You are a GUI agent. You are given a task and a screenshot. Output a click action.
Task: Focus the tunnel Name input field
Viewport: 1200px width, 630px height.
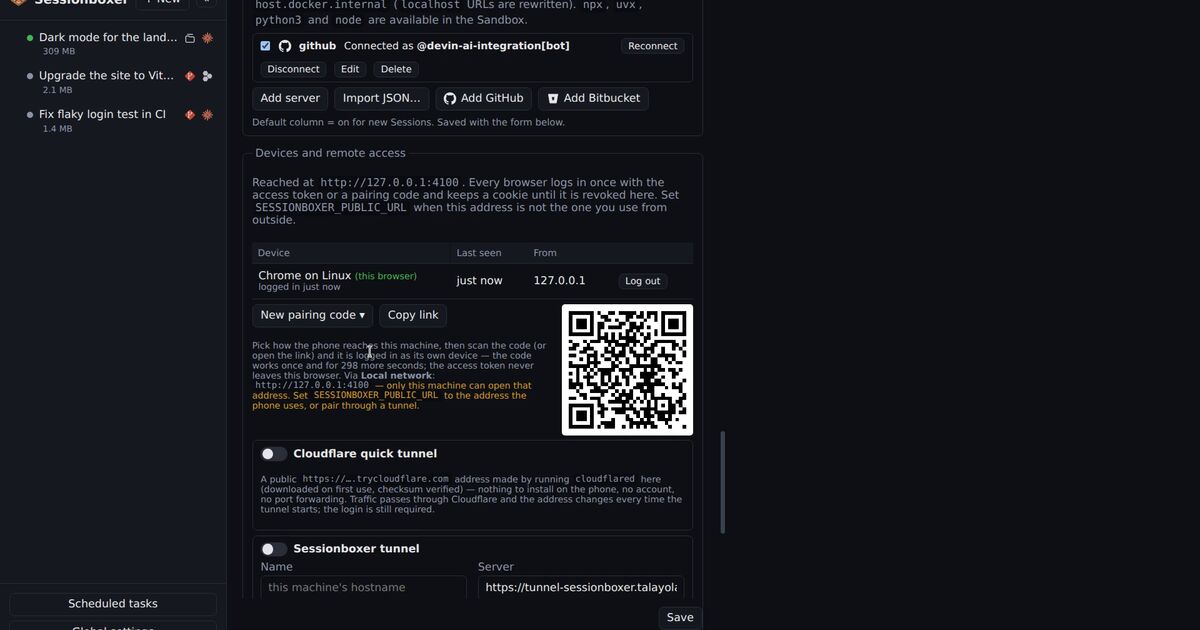[364, 587]
